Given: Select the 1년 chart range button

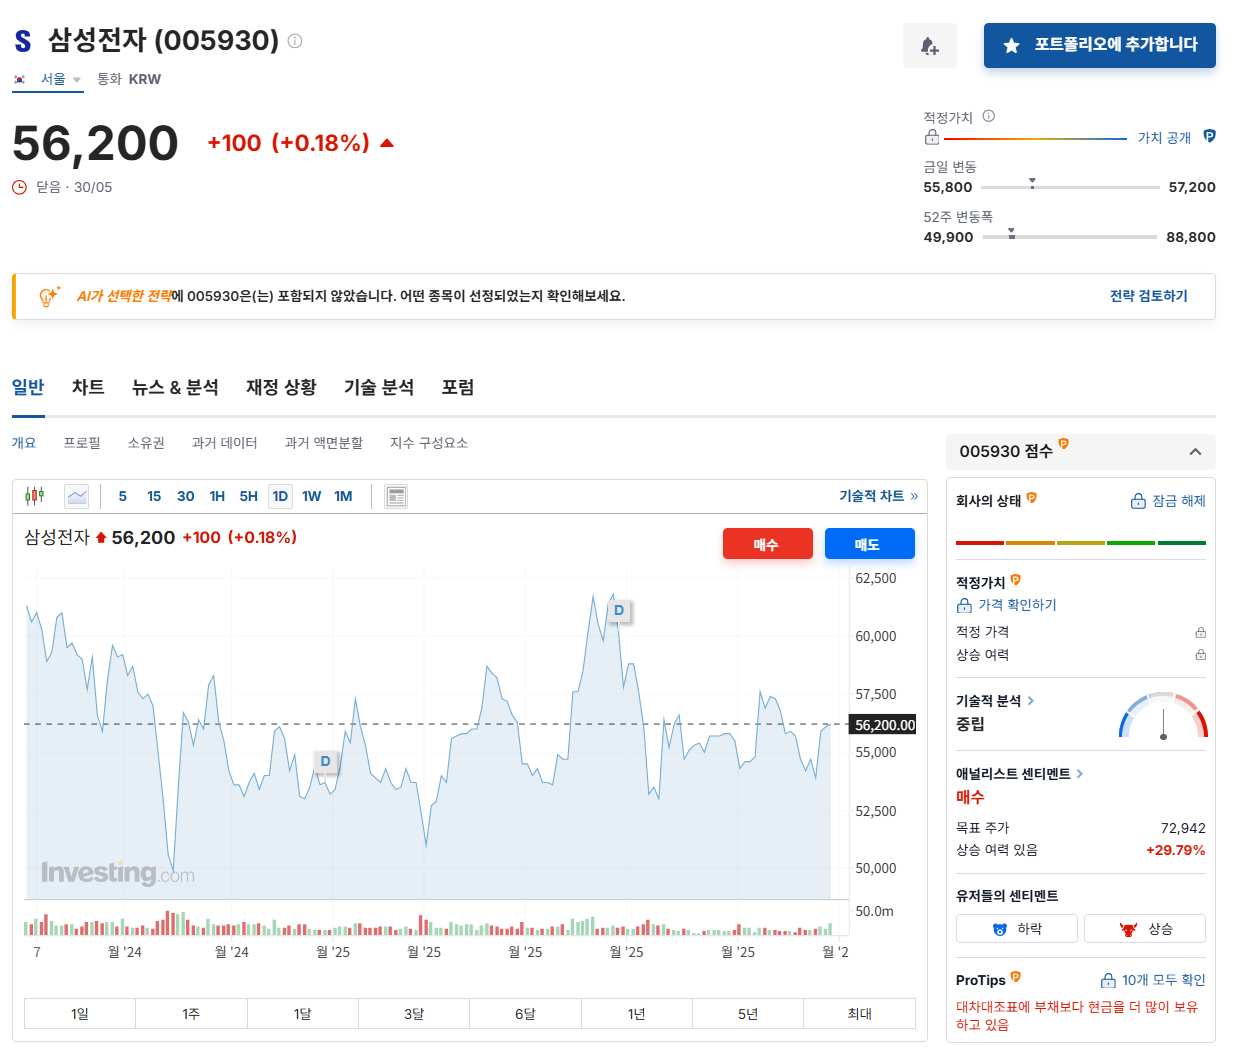Looking at the screenshot, I should 636,1013.
